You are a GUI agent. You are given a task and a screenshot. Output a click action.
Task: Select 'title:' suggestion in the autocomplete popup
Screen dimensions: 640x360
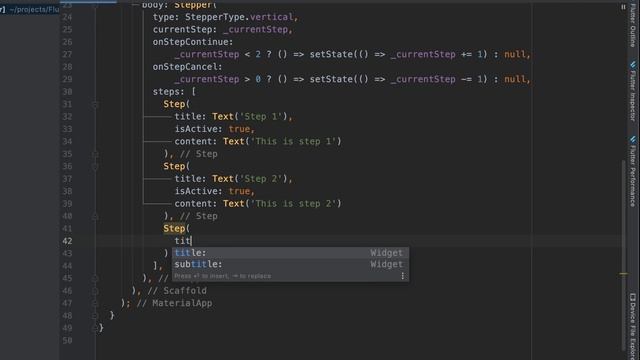click(x=290, y=253)
